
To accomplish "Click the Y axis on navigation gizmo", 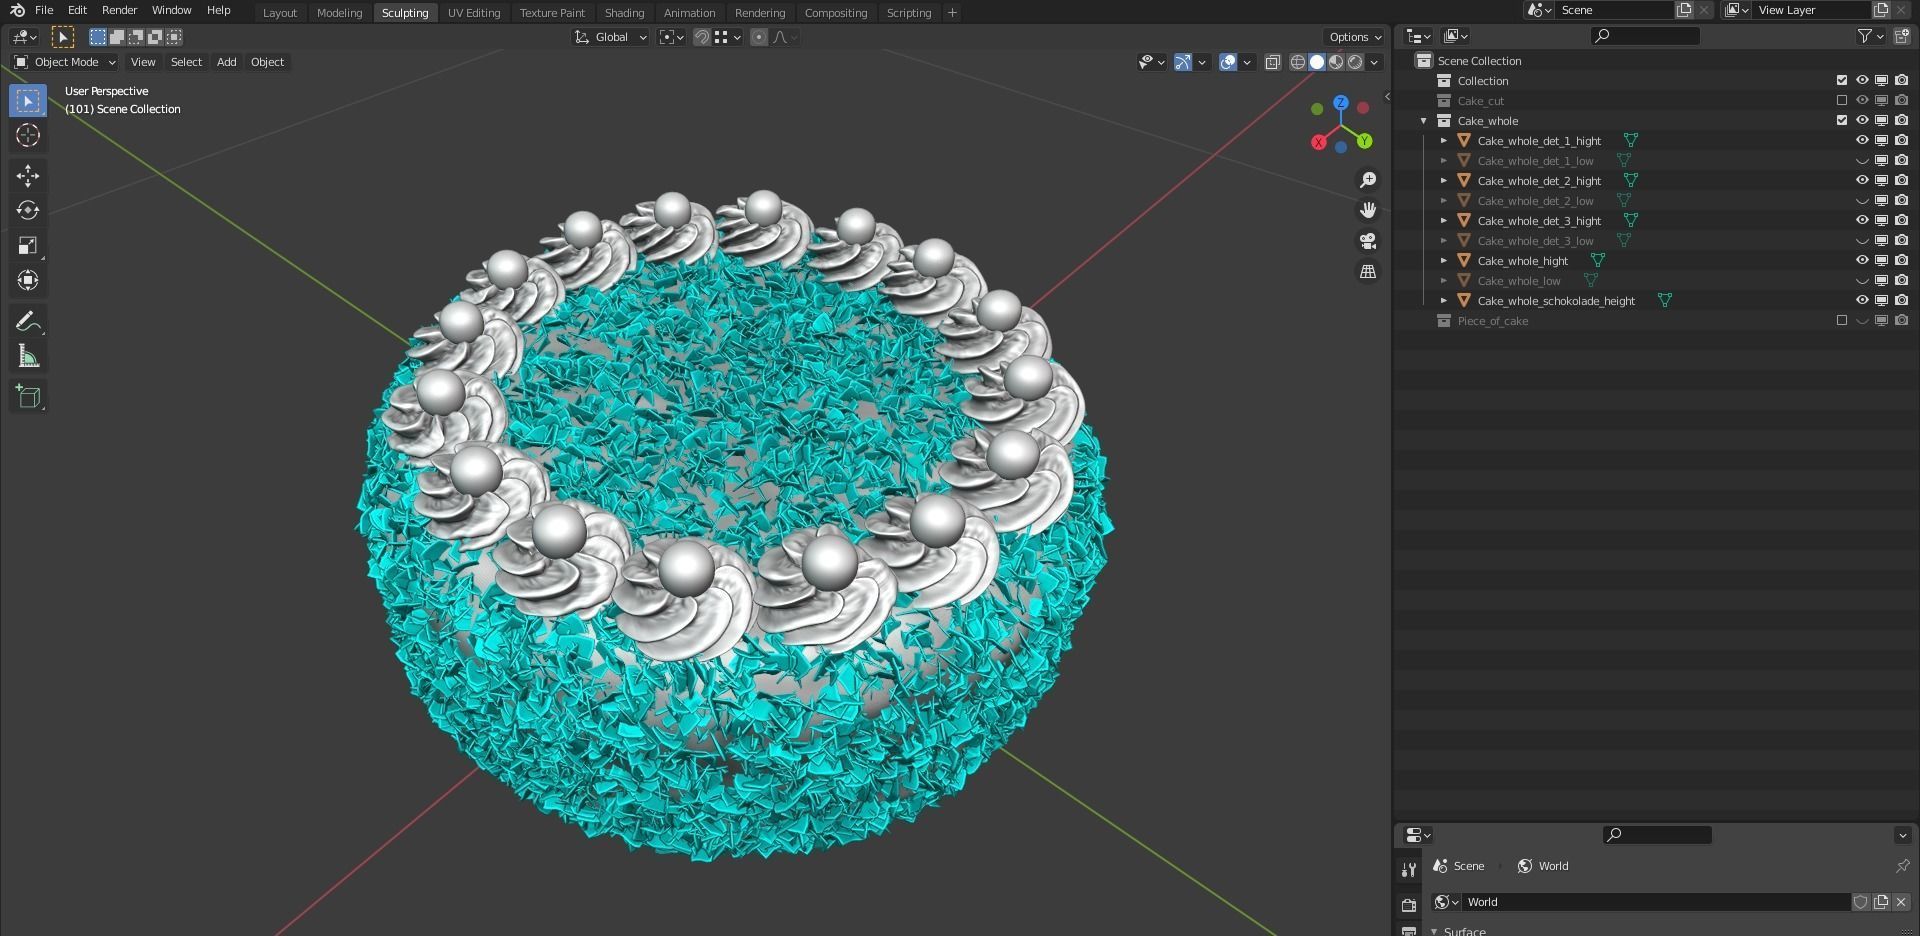I will [1364, 142].
